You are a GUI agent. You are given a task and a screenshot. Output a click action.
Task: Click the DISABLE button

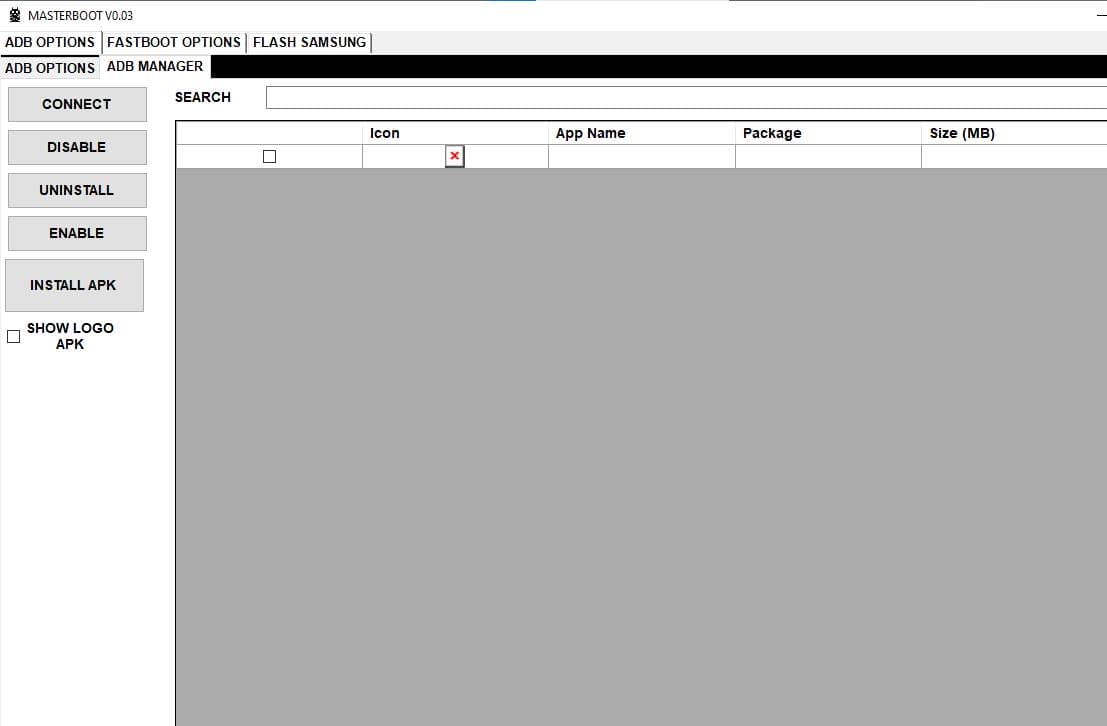pos(77,147)
